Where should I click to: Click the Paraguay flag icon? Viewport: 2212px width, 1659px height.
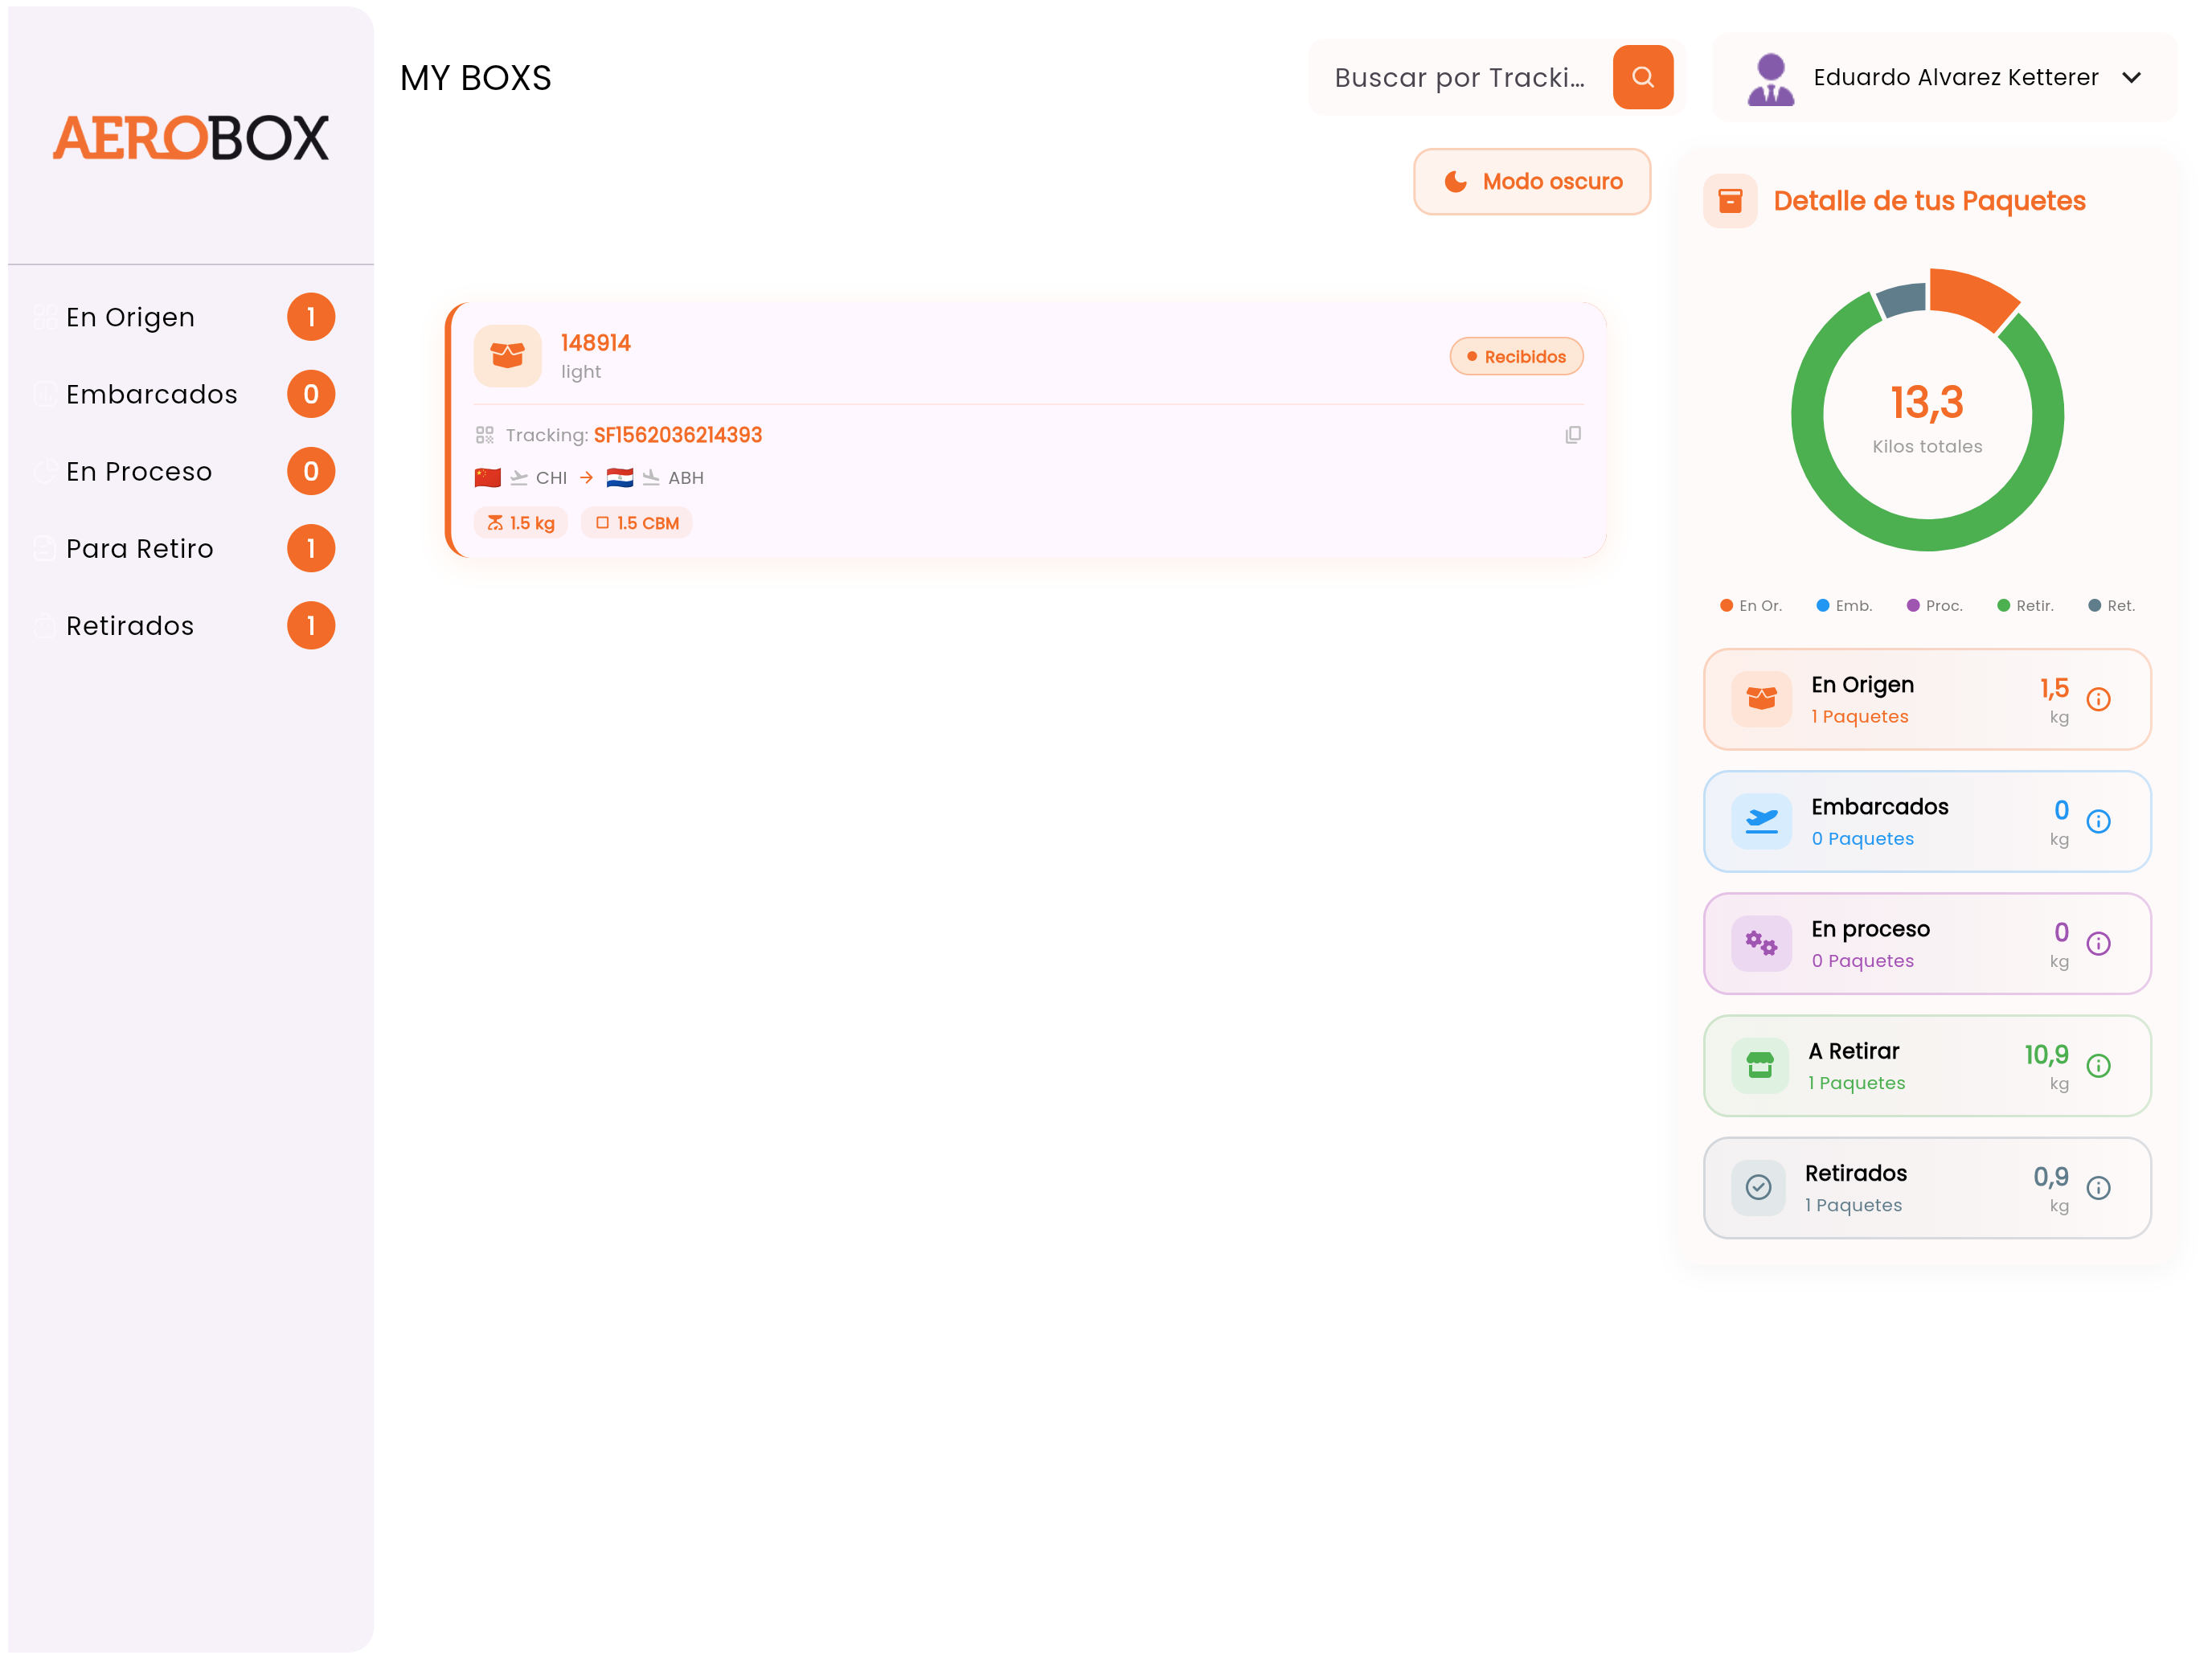[x=619, y=477]
